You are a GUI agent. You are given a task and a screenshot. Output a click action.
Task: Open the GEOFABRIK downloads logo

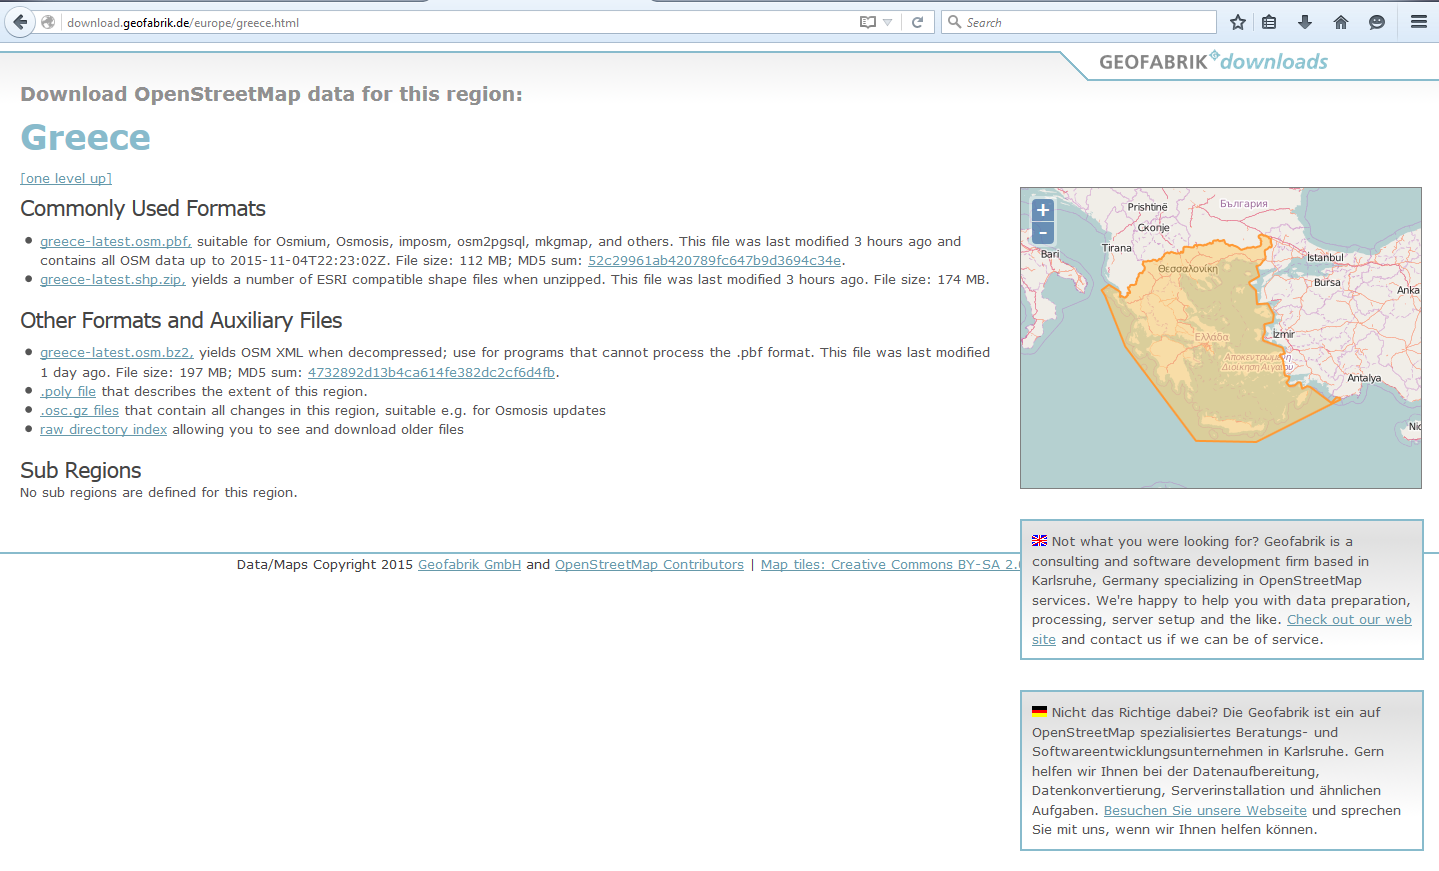pyautogui.click(x=1213, y=62)
